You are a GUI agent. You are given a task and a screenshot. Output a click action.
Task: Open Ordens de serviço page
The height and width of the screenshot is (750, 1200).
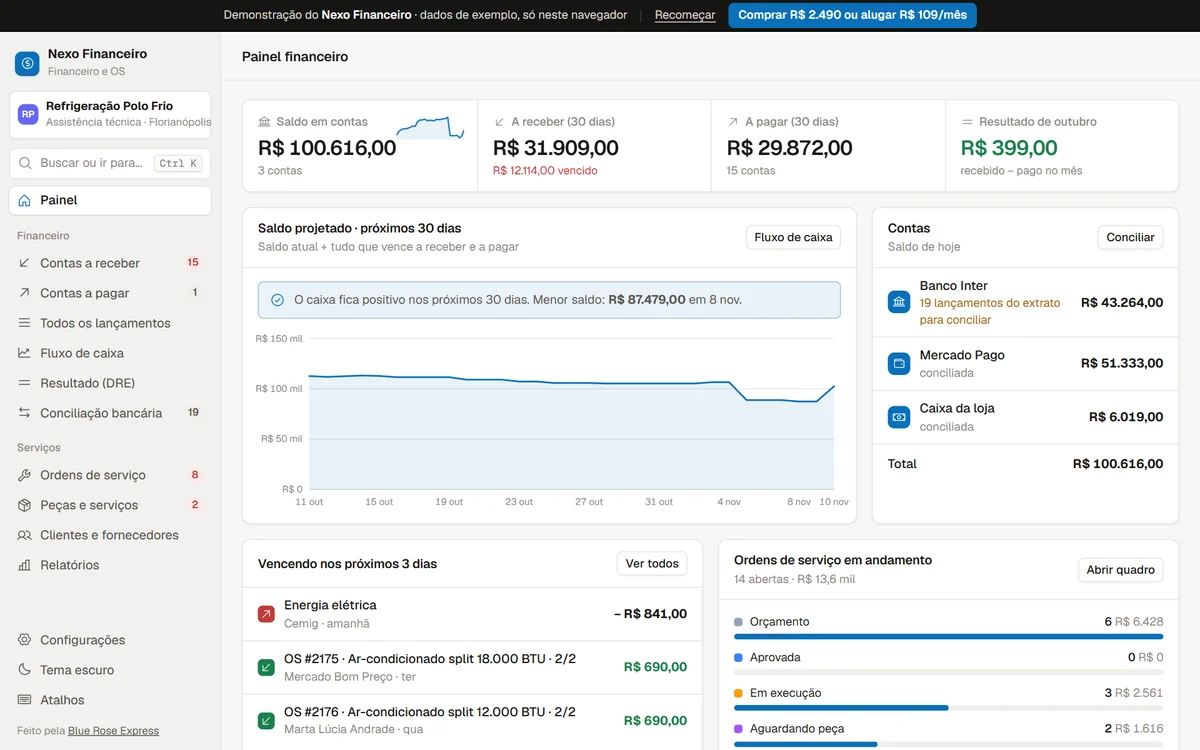110,475
